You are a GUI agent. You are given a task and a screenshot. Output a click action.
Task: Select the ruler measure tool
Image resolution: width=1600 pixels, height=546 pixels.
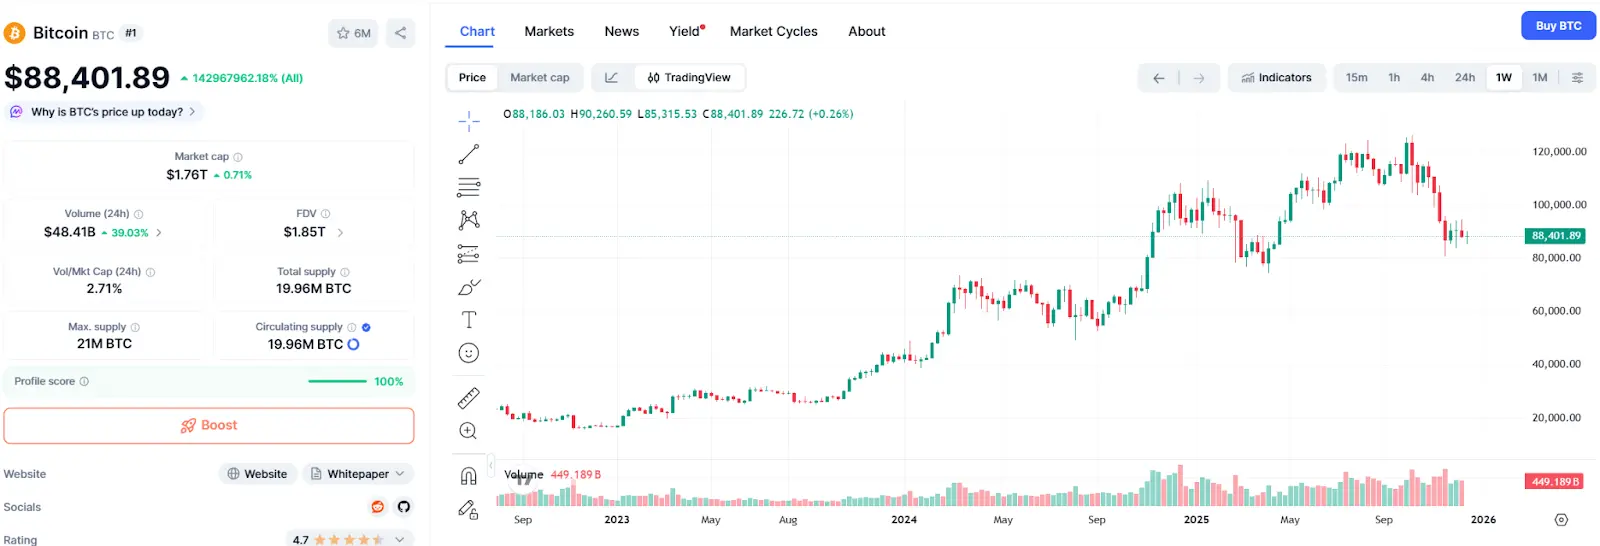pyautogui.click(x=468, y=398)
